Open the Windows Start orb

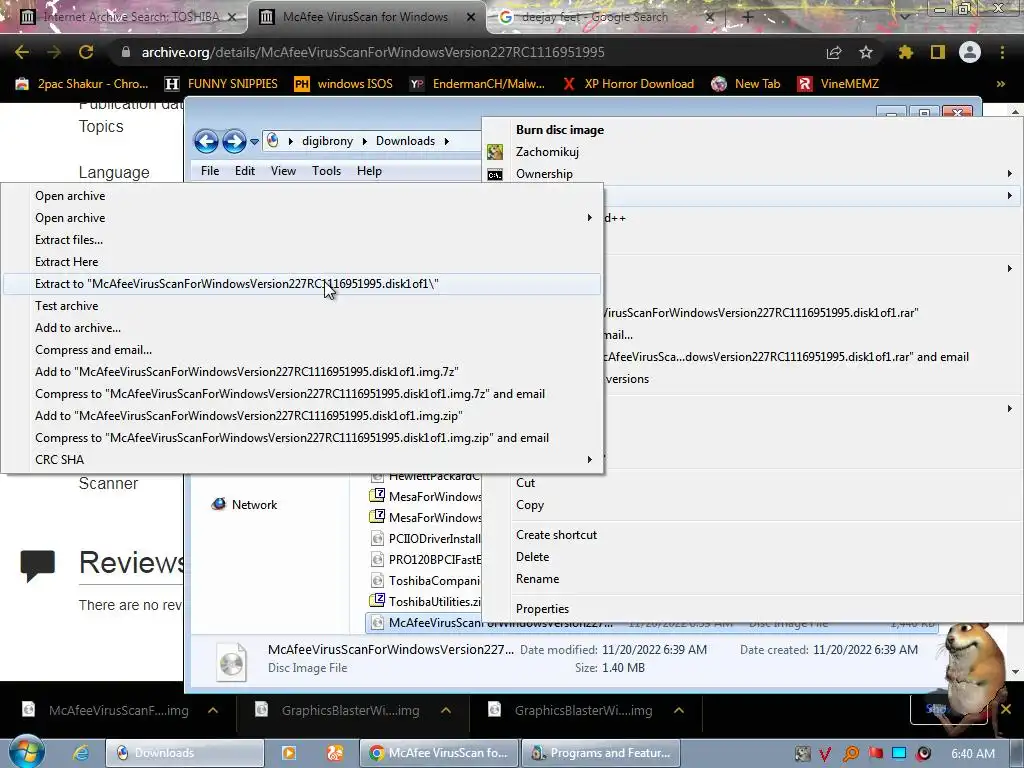pyautogui.click(x=26, y=752)
